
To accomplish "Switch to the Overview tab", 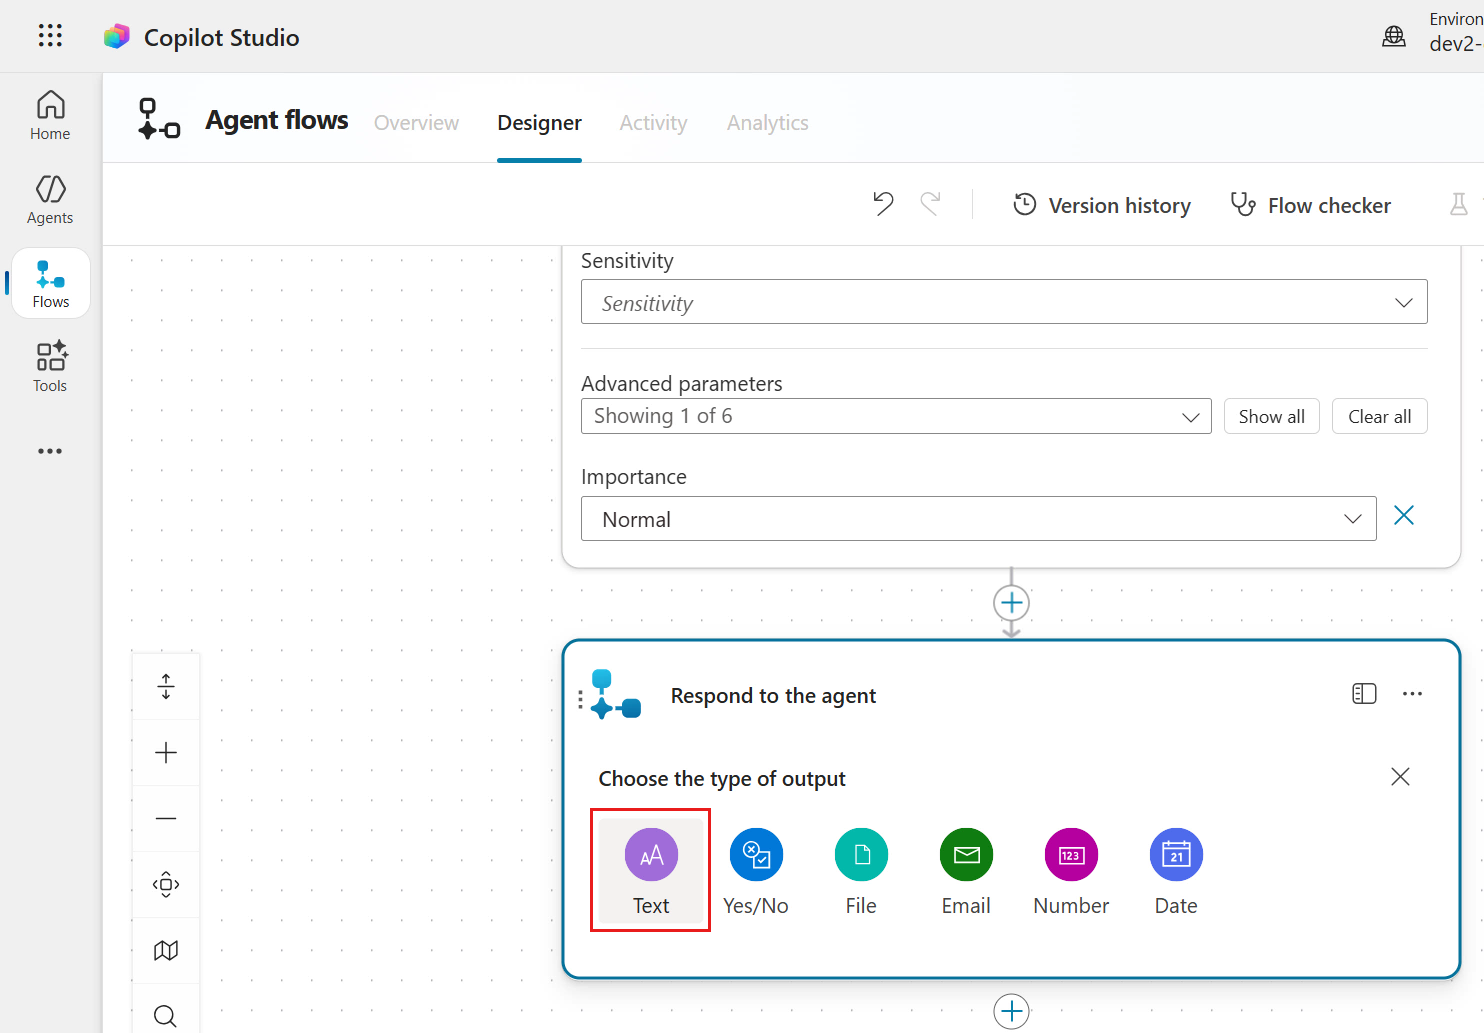I will 416,123.
